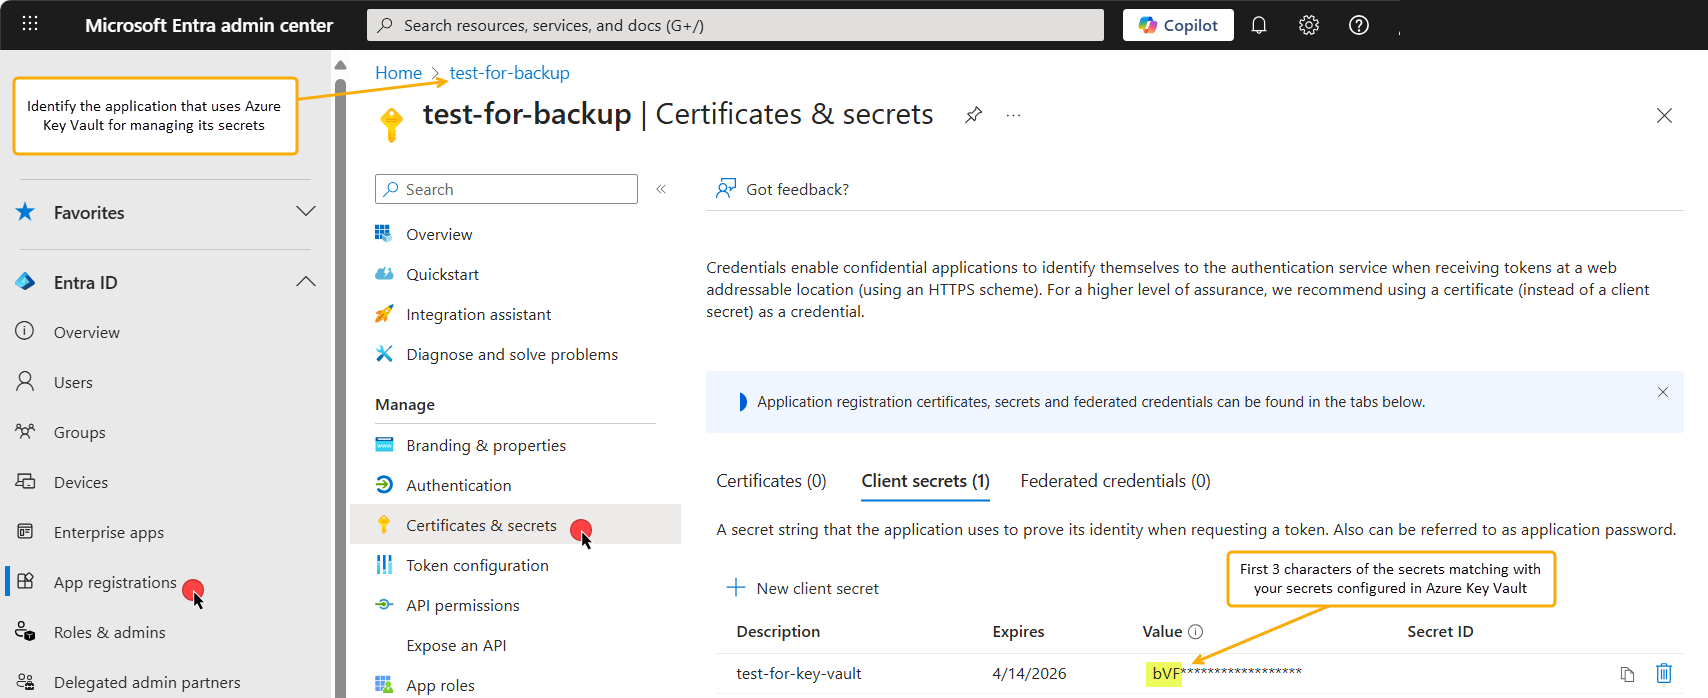Open the Copilot button

pos(1178,25)
